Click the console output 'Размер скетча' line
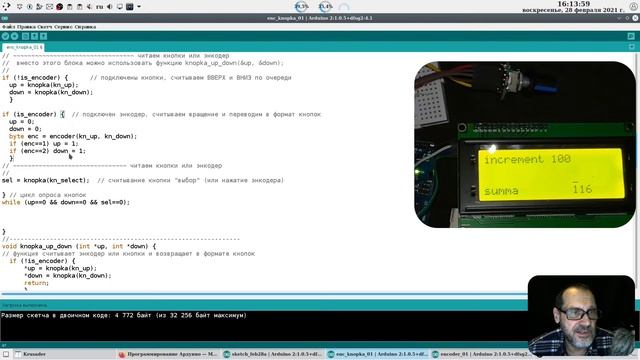This screenshot has width=640, height=360. pyautogui.click(x=124, y=315)
